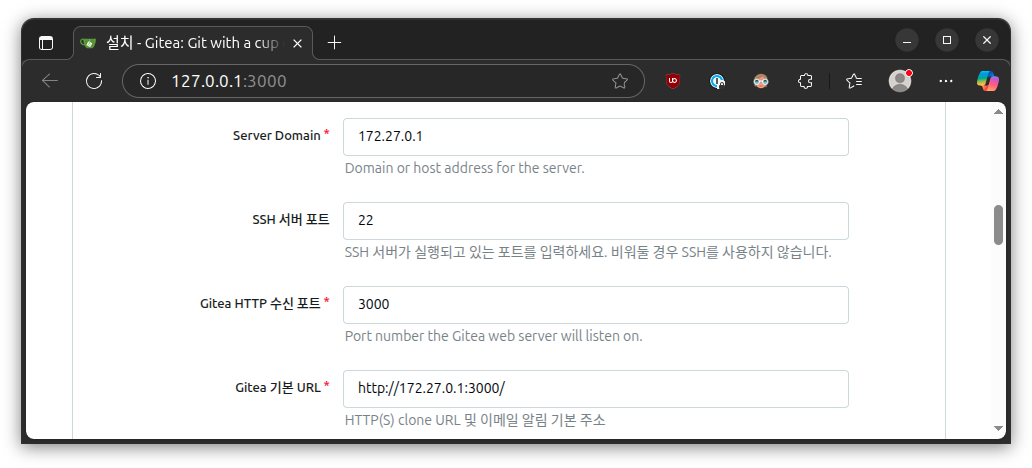Click the address bar showing 127.0.0.1:3000

383,81
